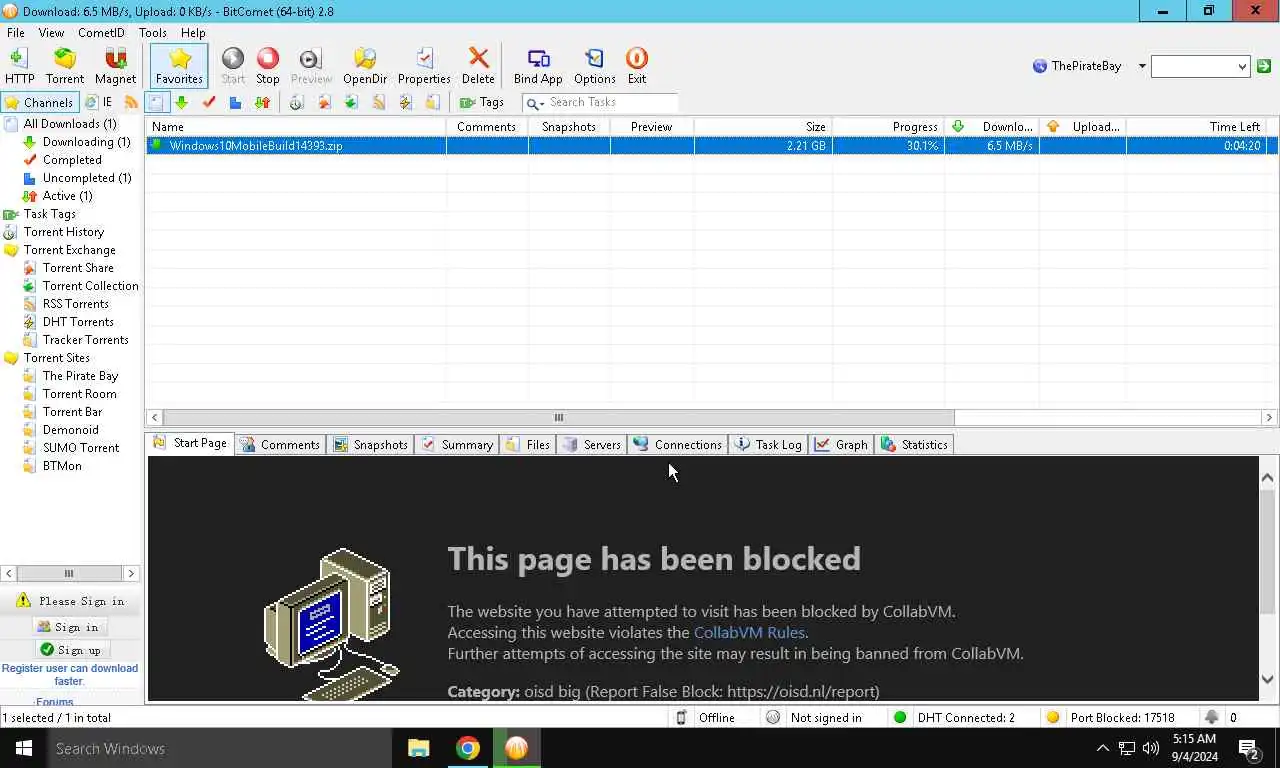The image size is (1280, 768).
Task: Show all tasks filter icon
Action: point(156,102)
